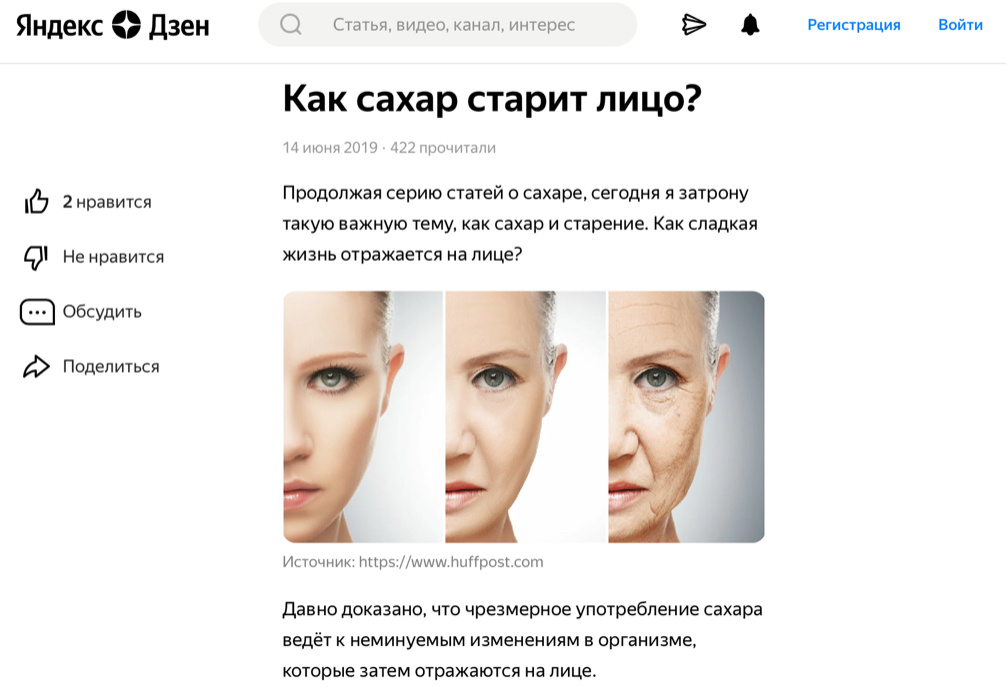Click the thumbs-up like icon

pos(37,202)
